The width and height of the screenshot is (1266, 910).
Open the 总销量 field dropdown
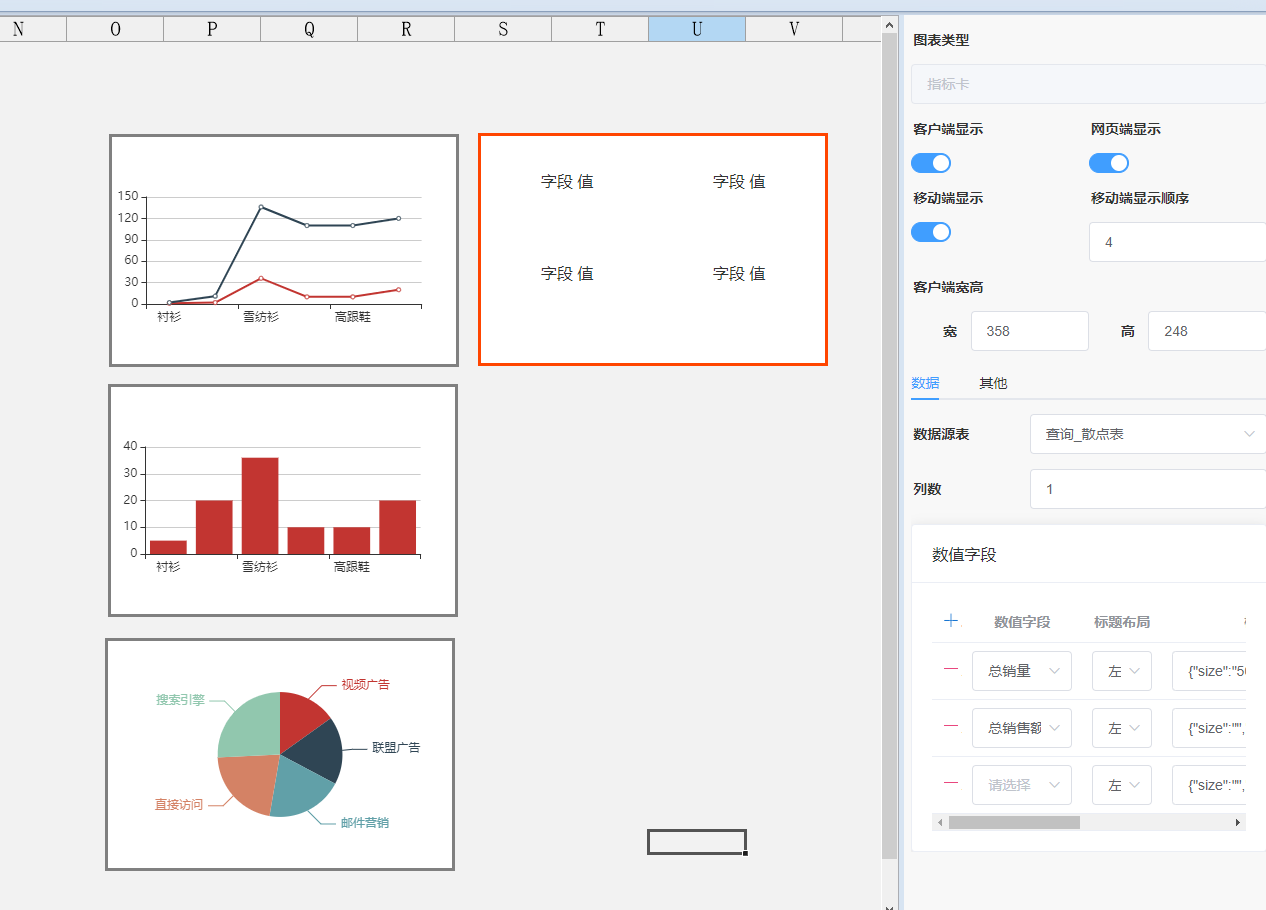click(1021, 671)
